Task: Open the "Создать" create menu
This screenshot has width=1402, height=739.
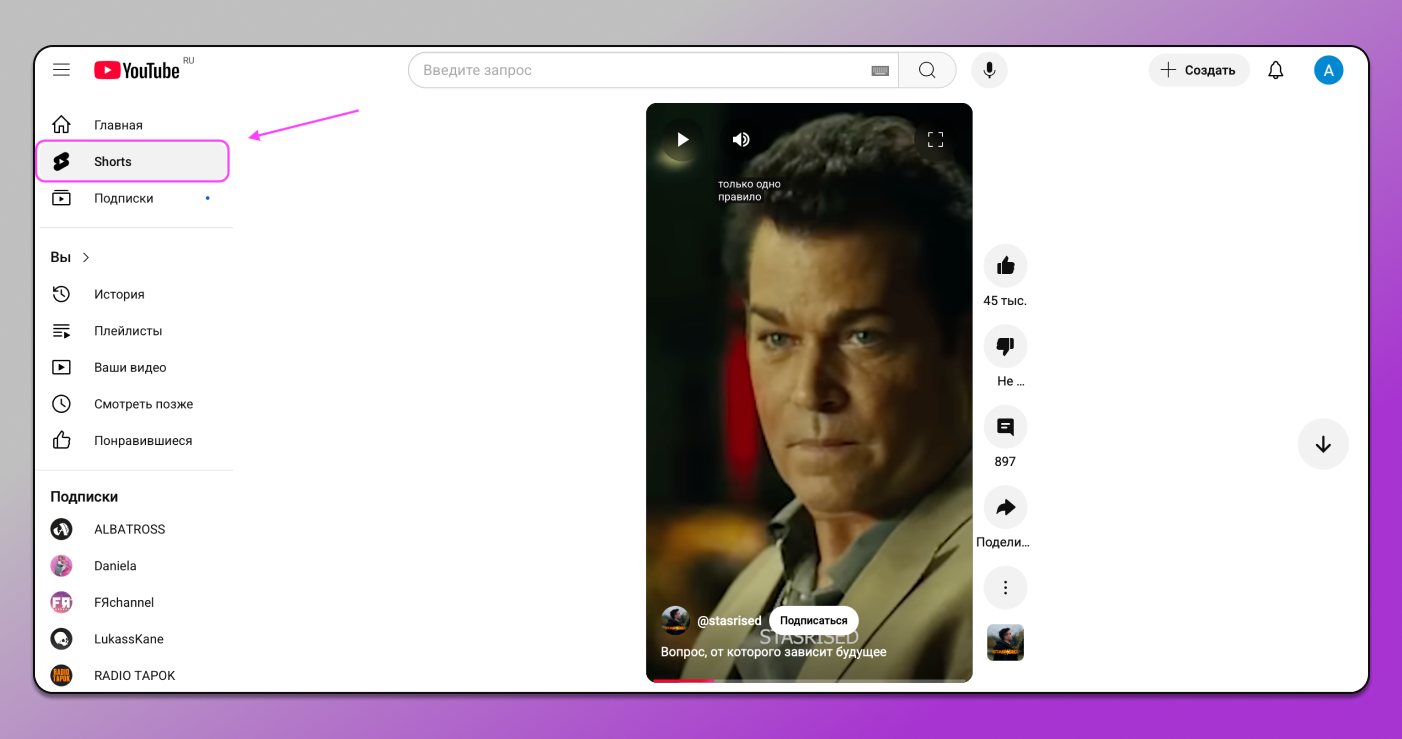Action: pyautogui.click(x=1198, y=70)
